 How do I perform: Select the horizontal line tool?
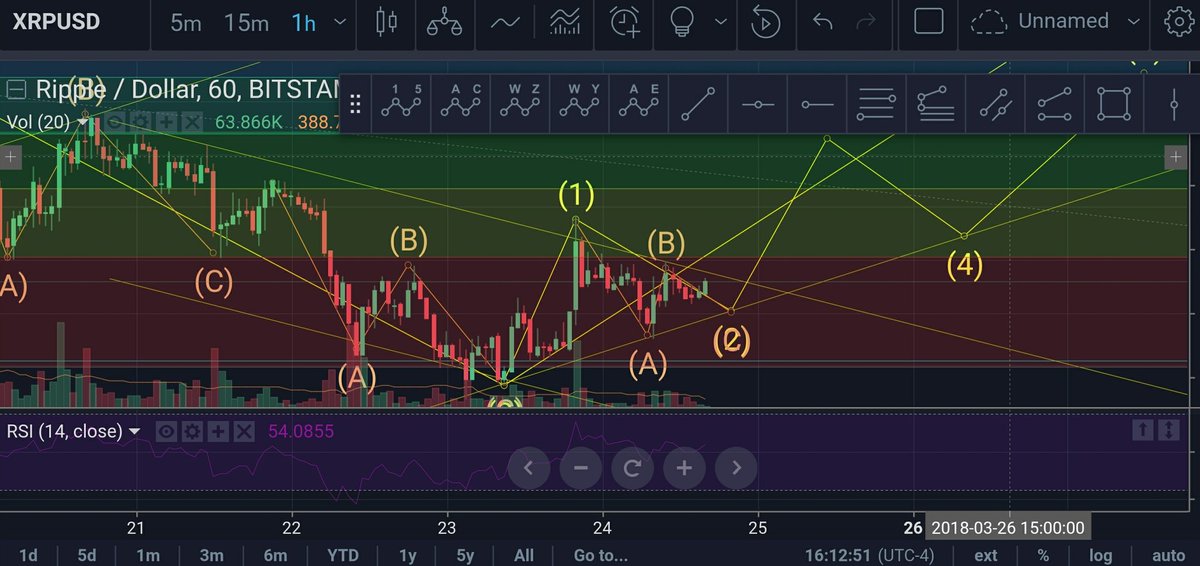tap(757, 104)
